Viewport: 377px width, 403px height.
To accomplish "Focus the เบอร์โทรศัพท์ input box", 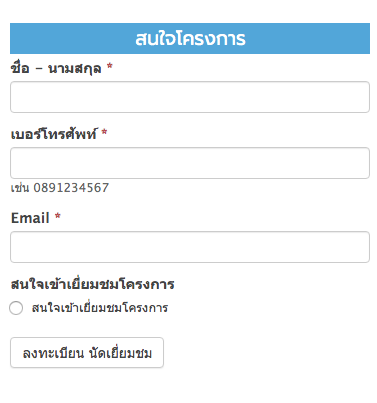I will pyautogui.click(x=190, y=163).
